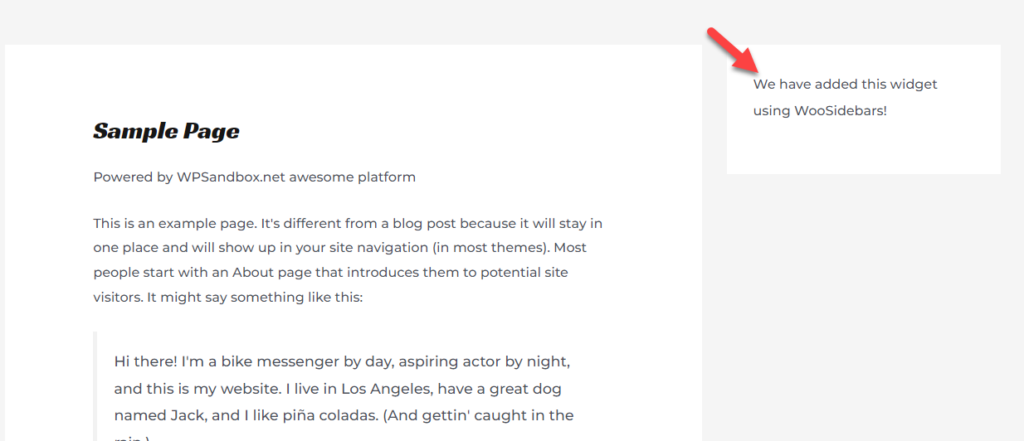Click the red arrow annotation
This screenshot has height=441, width=1024.
[x=733, y=50]
